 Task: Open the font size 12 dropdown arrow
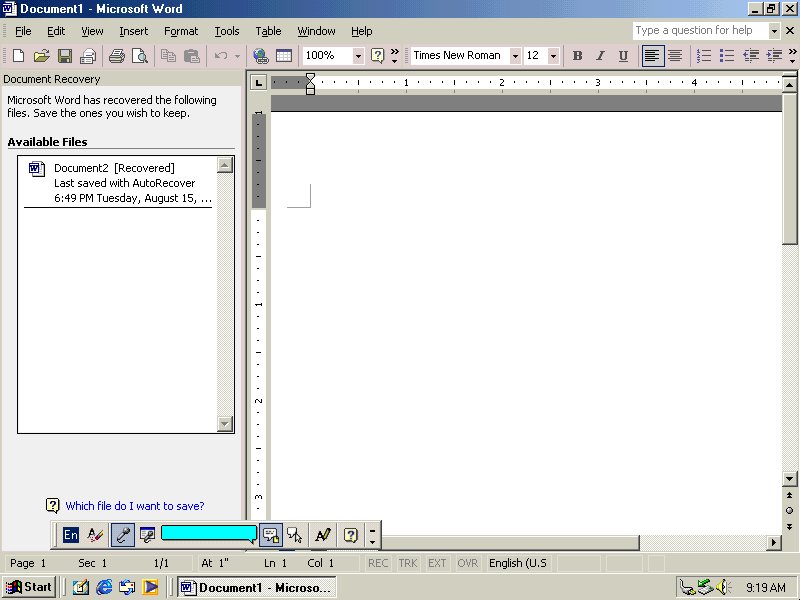[x=554, y=56]
